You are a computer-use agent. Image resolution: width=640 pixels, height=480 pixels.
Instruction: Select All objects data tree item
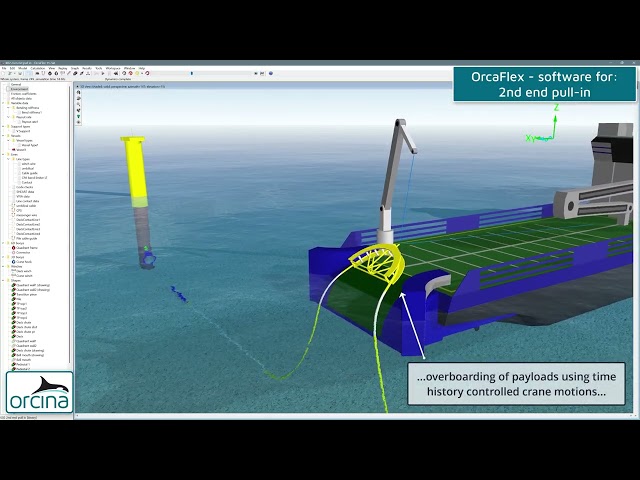(21, 98)
